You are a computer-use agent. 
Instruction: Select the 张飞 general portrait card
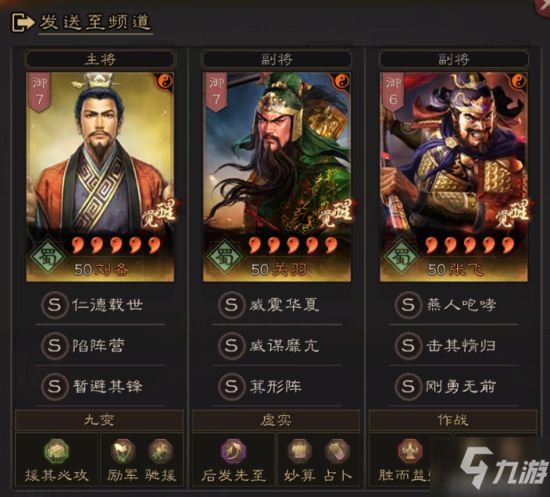click(x=454, y=177)
